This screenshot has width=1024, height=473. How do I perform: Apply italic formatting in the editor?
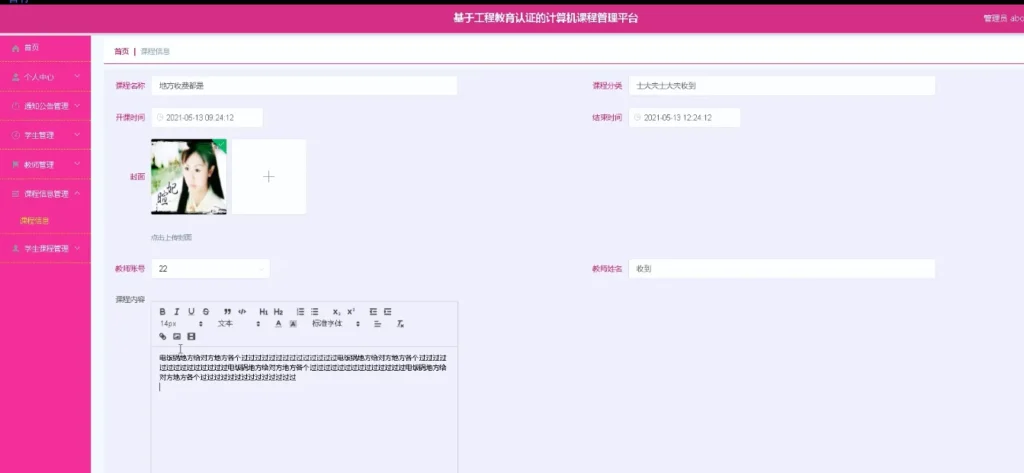177,311
